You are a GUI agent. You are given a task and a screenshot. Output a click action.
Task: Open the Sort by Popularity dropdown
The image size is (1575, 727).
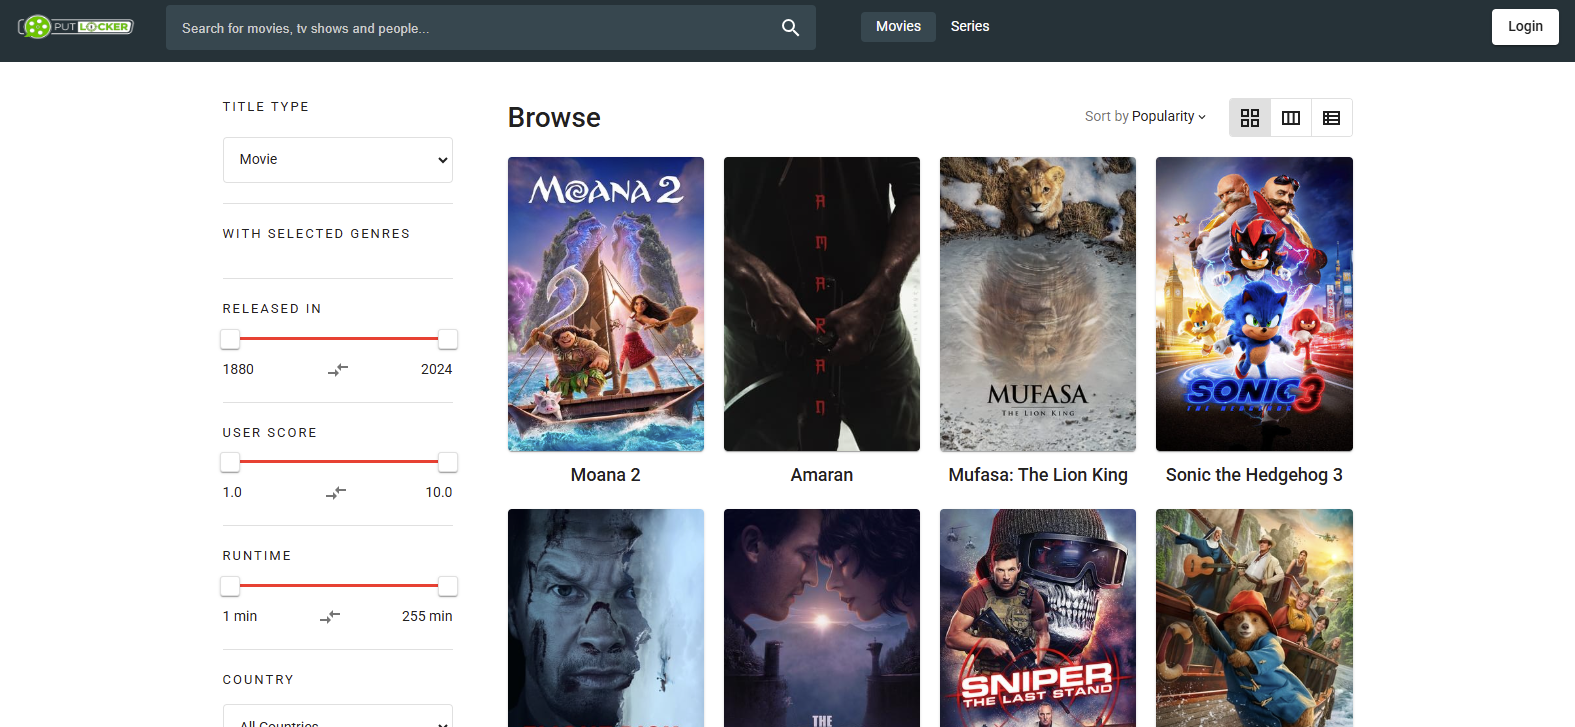point(1145,116)
